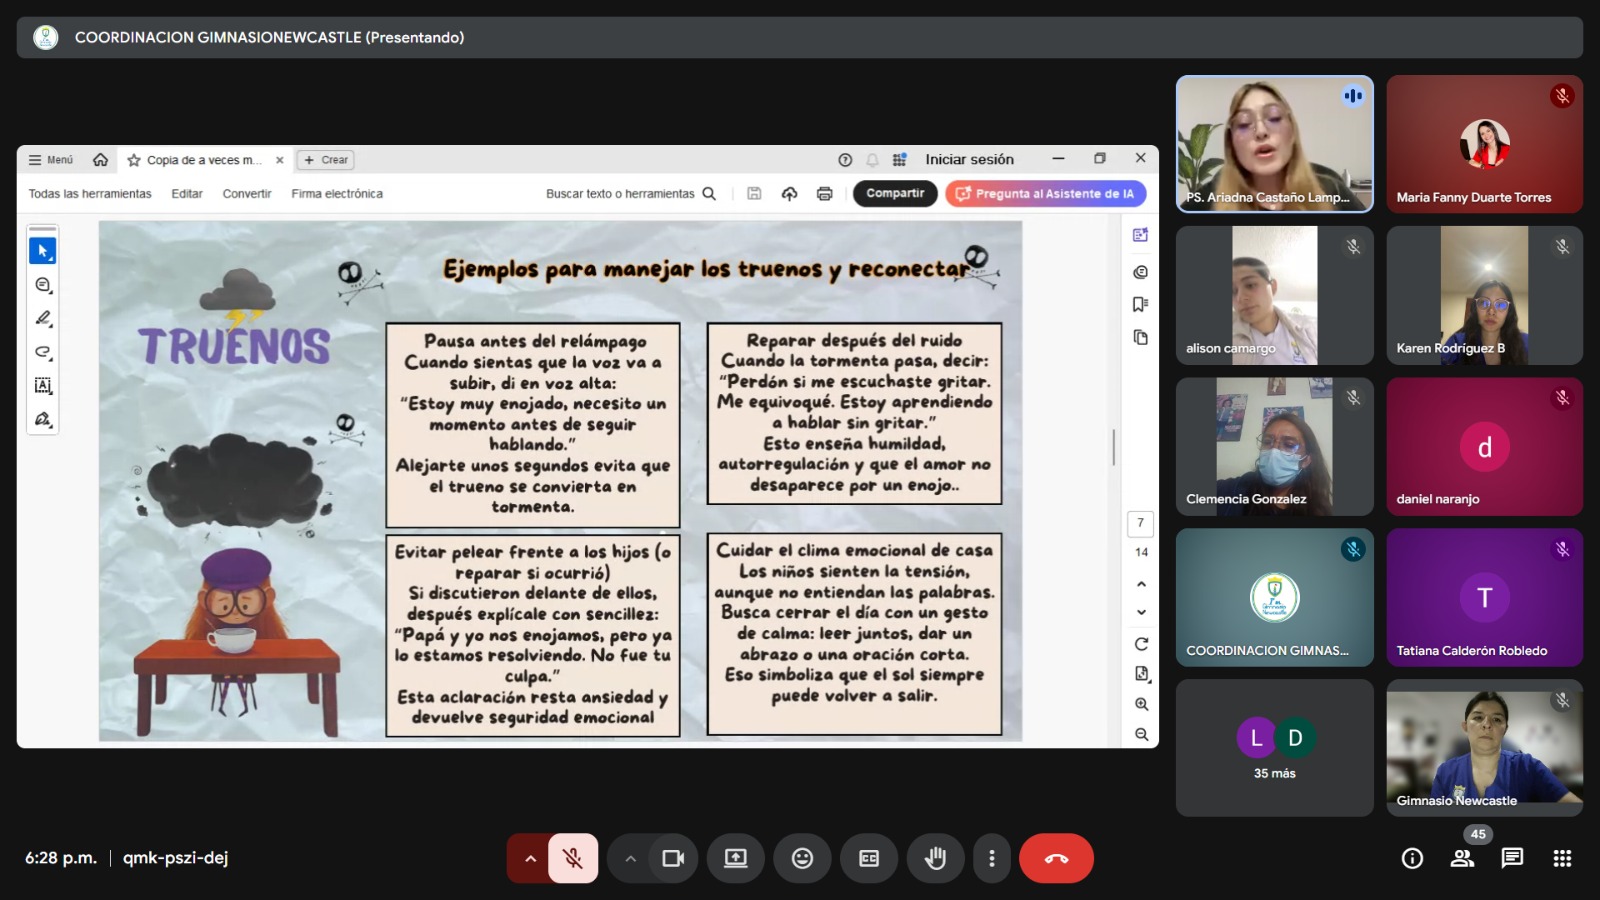Viewport: 1600px width, 900px height.
Task: Select the comment zoom tool in sidebar
Action: pyautogui.click(x=43, y=285)
